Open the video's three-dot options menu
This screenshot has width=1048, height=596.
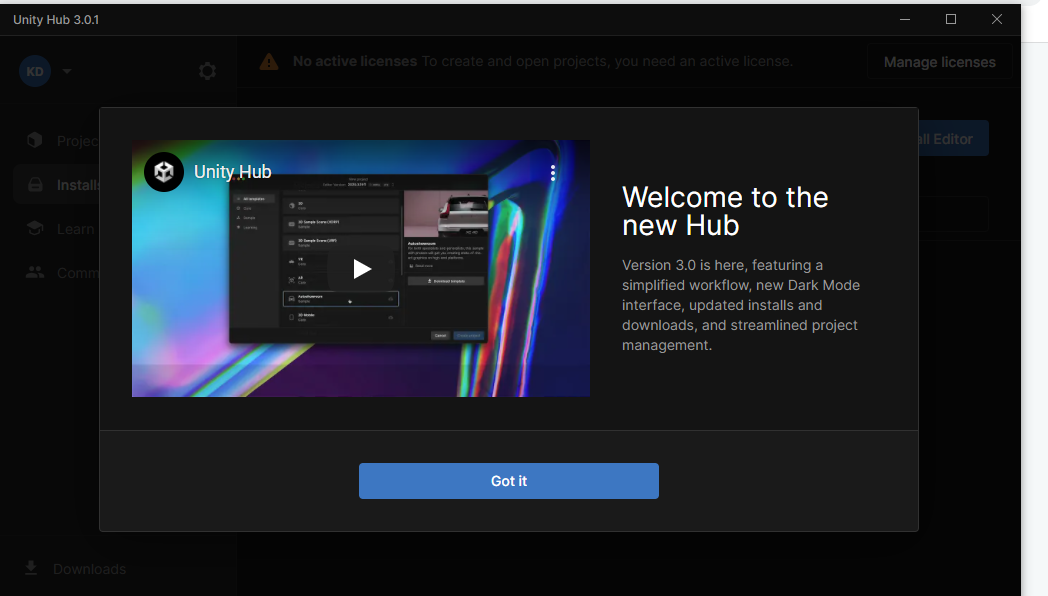553,173
